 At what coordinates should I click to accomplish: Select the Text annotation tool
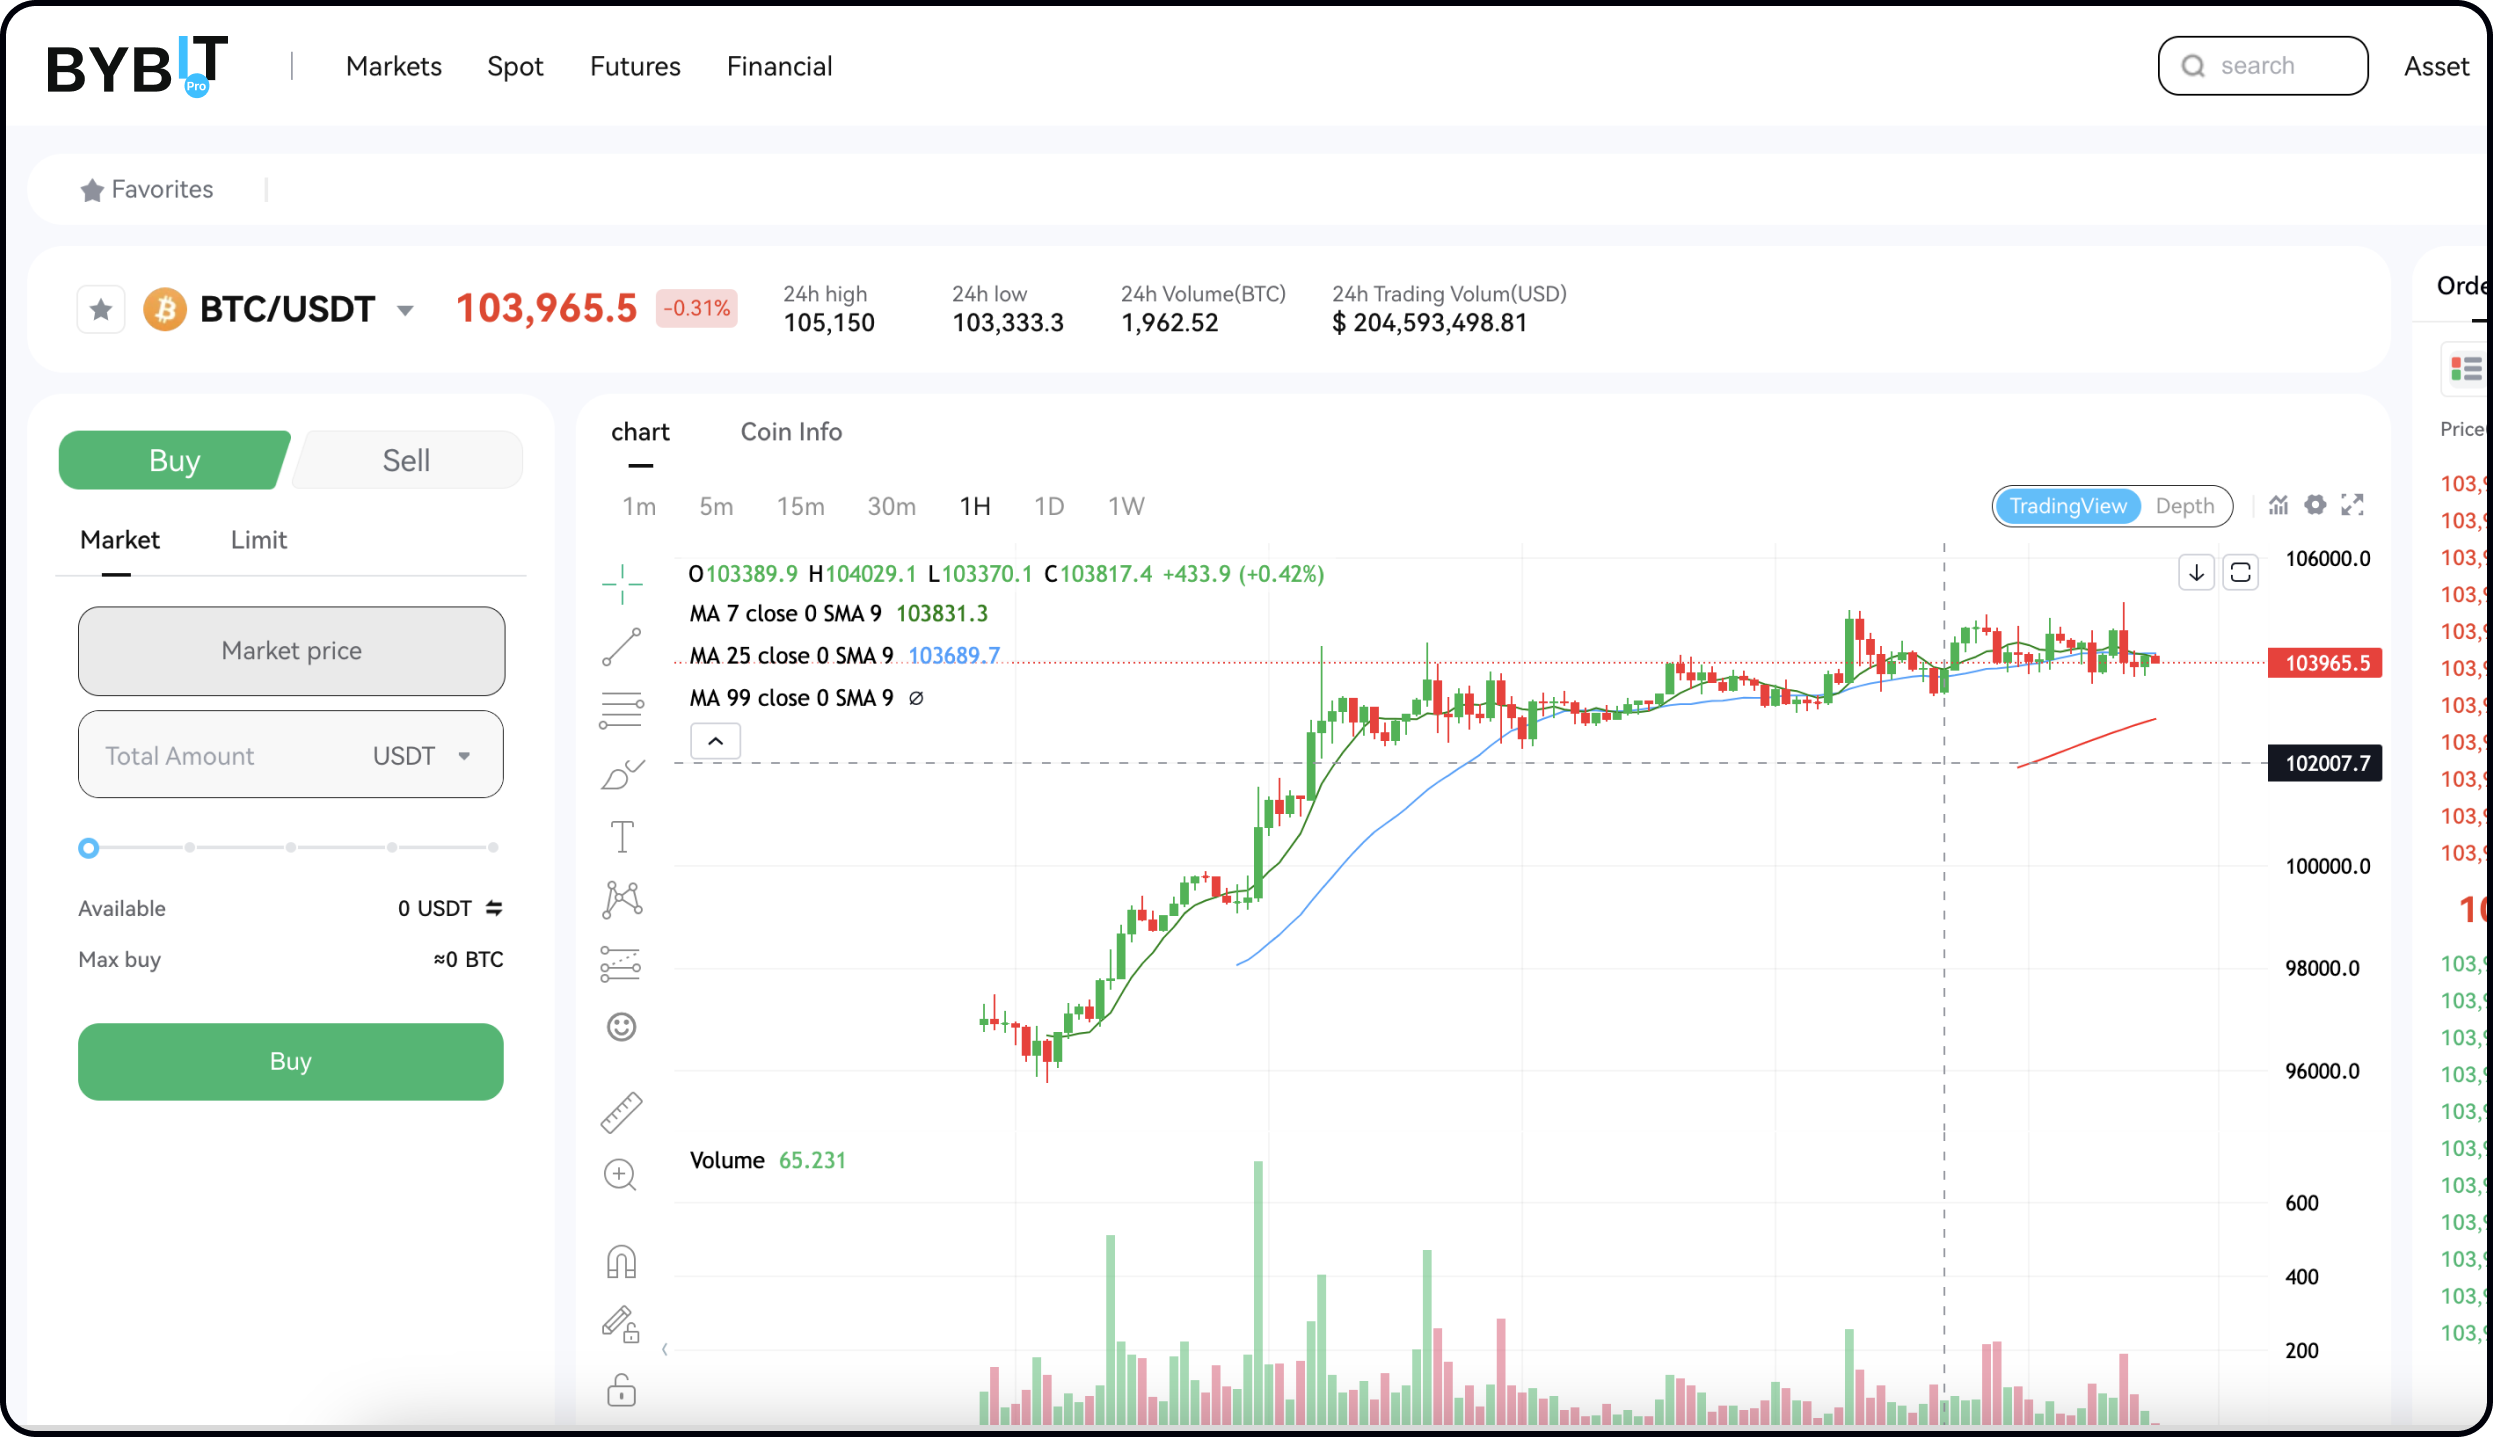tap(622, 837)
